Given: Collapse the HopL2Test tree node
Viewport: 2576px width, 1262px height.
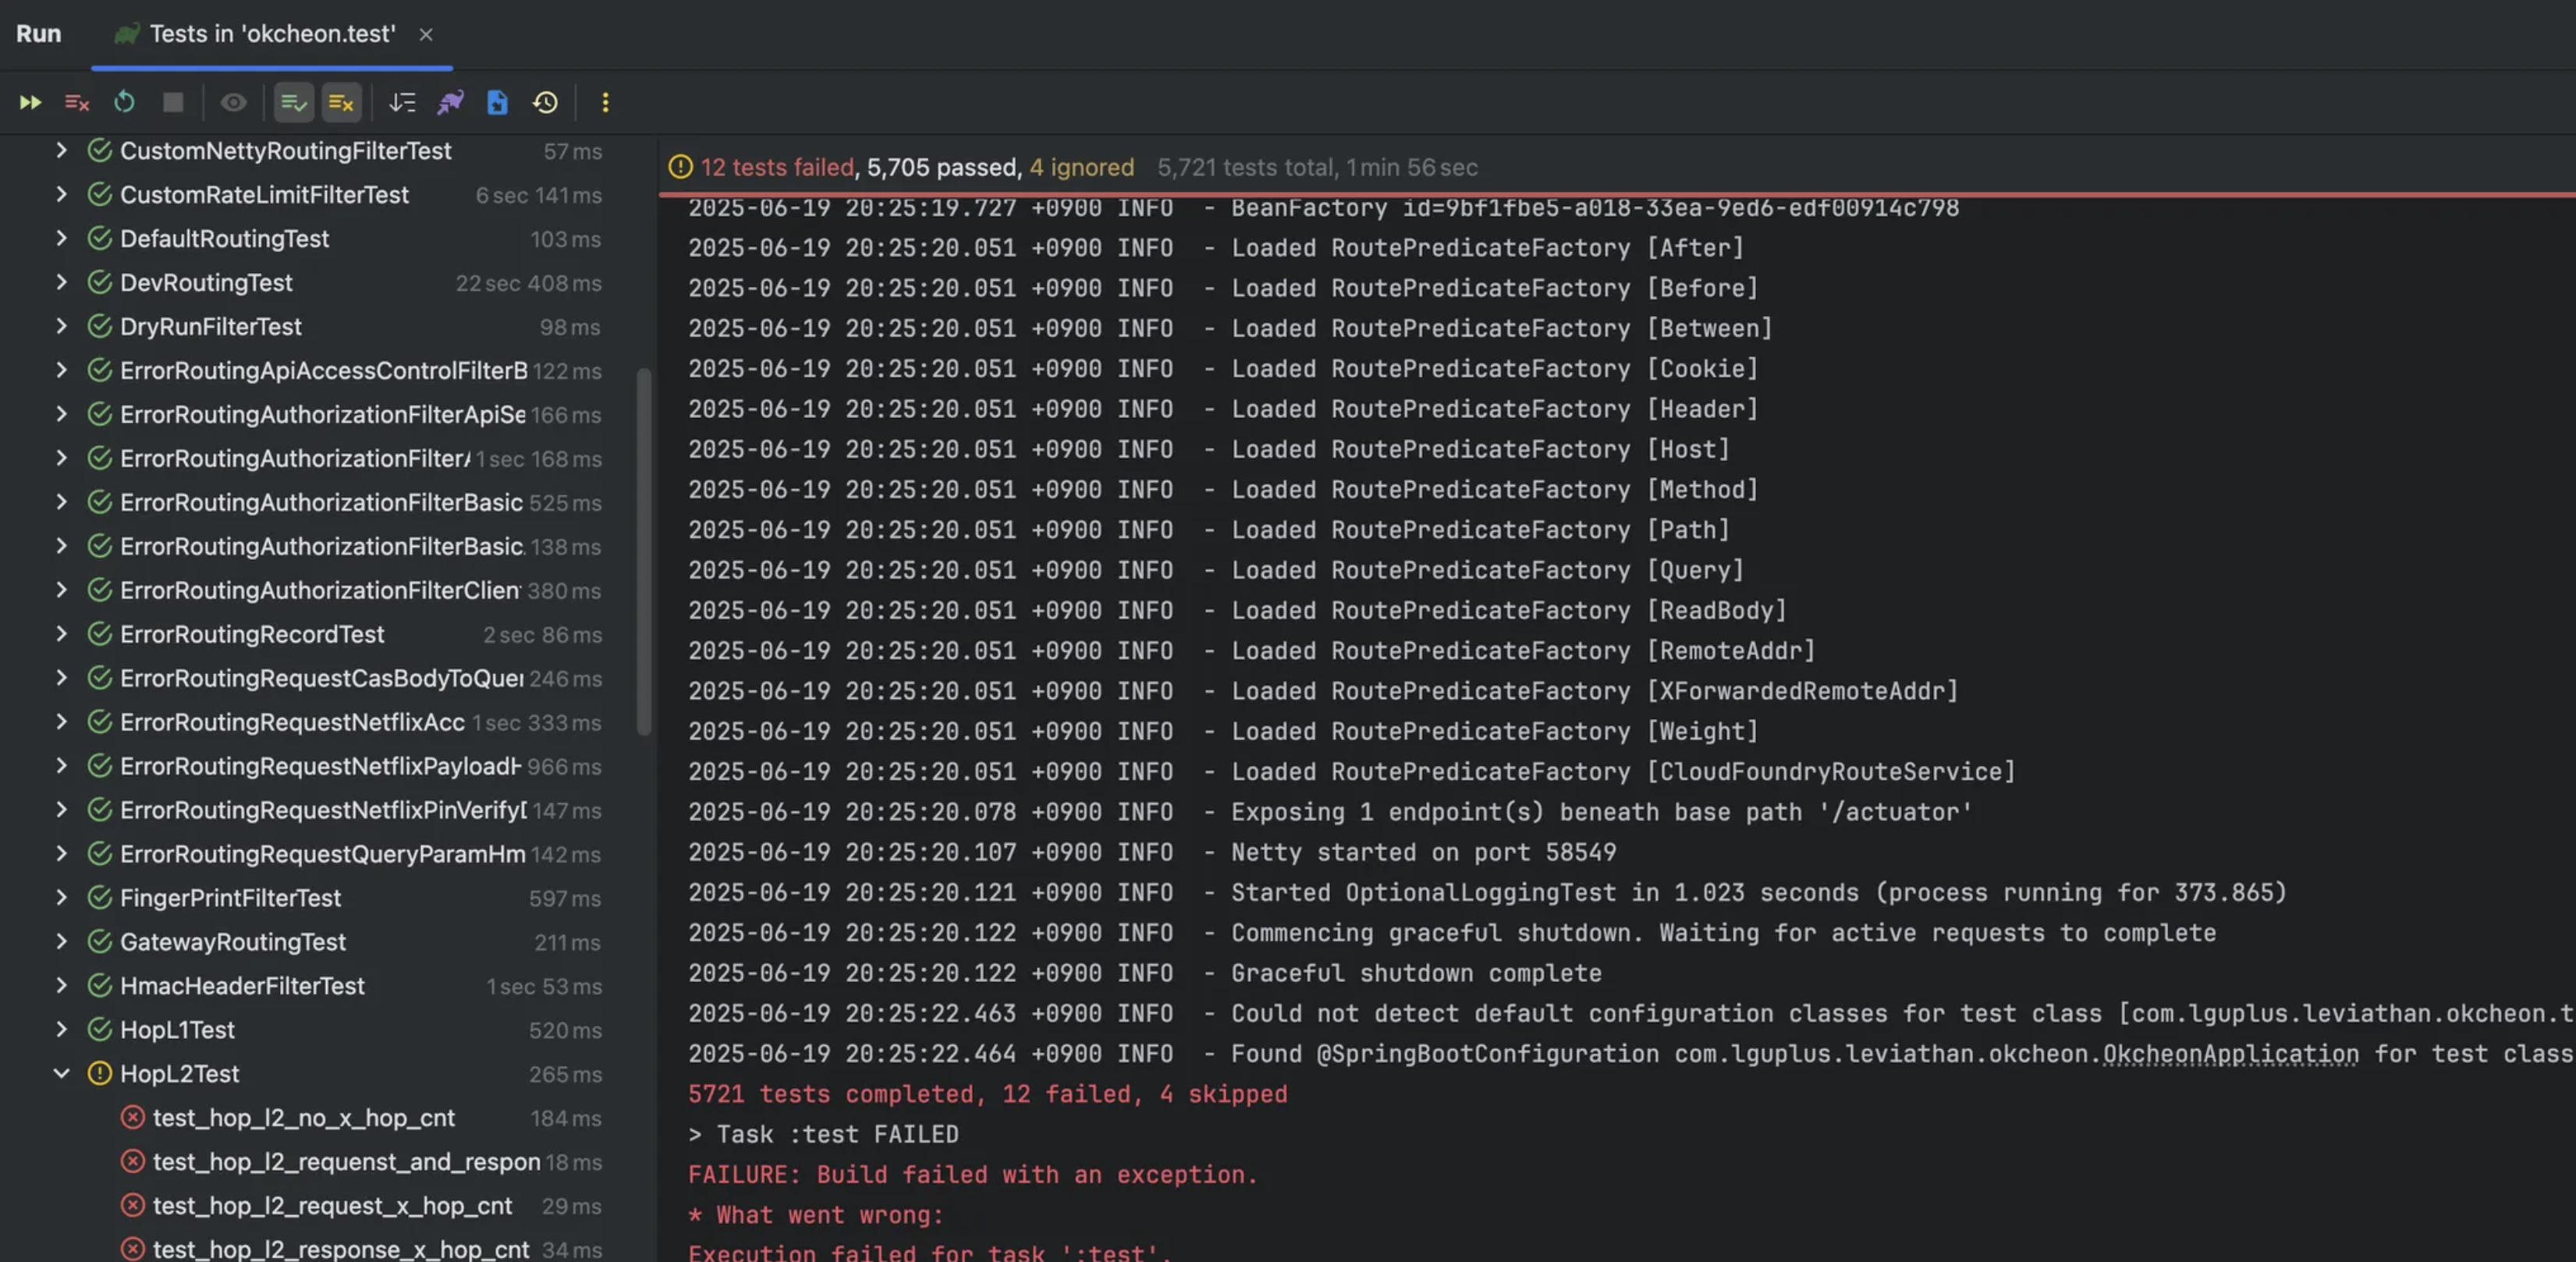Looking at the screenshot, I should point(61,1073).
